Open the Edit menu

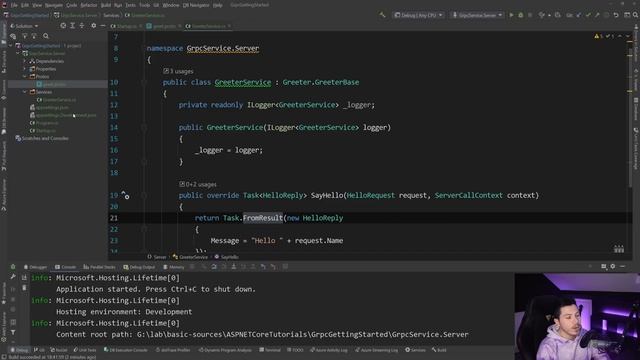click(25, 5)
